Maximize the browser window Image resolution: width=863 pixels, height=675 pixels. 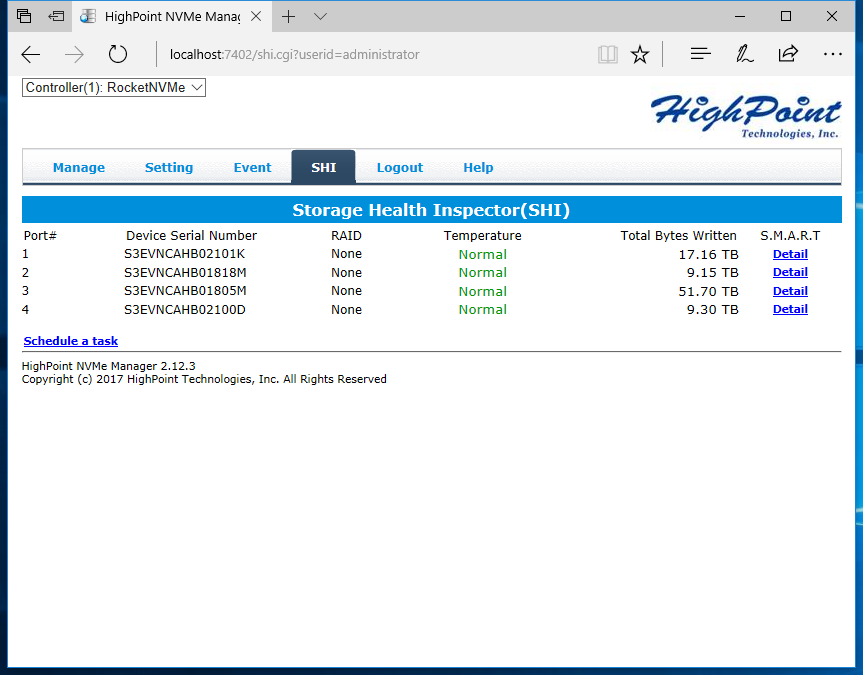[x=786, y=17]
